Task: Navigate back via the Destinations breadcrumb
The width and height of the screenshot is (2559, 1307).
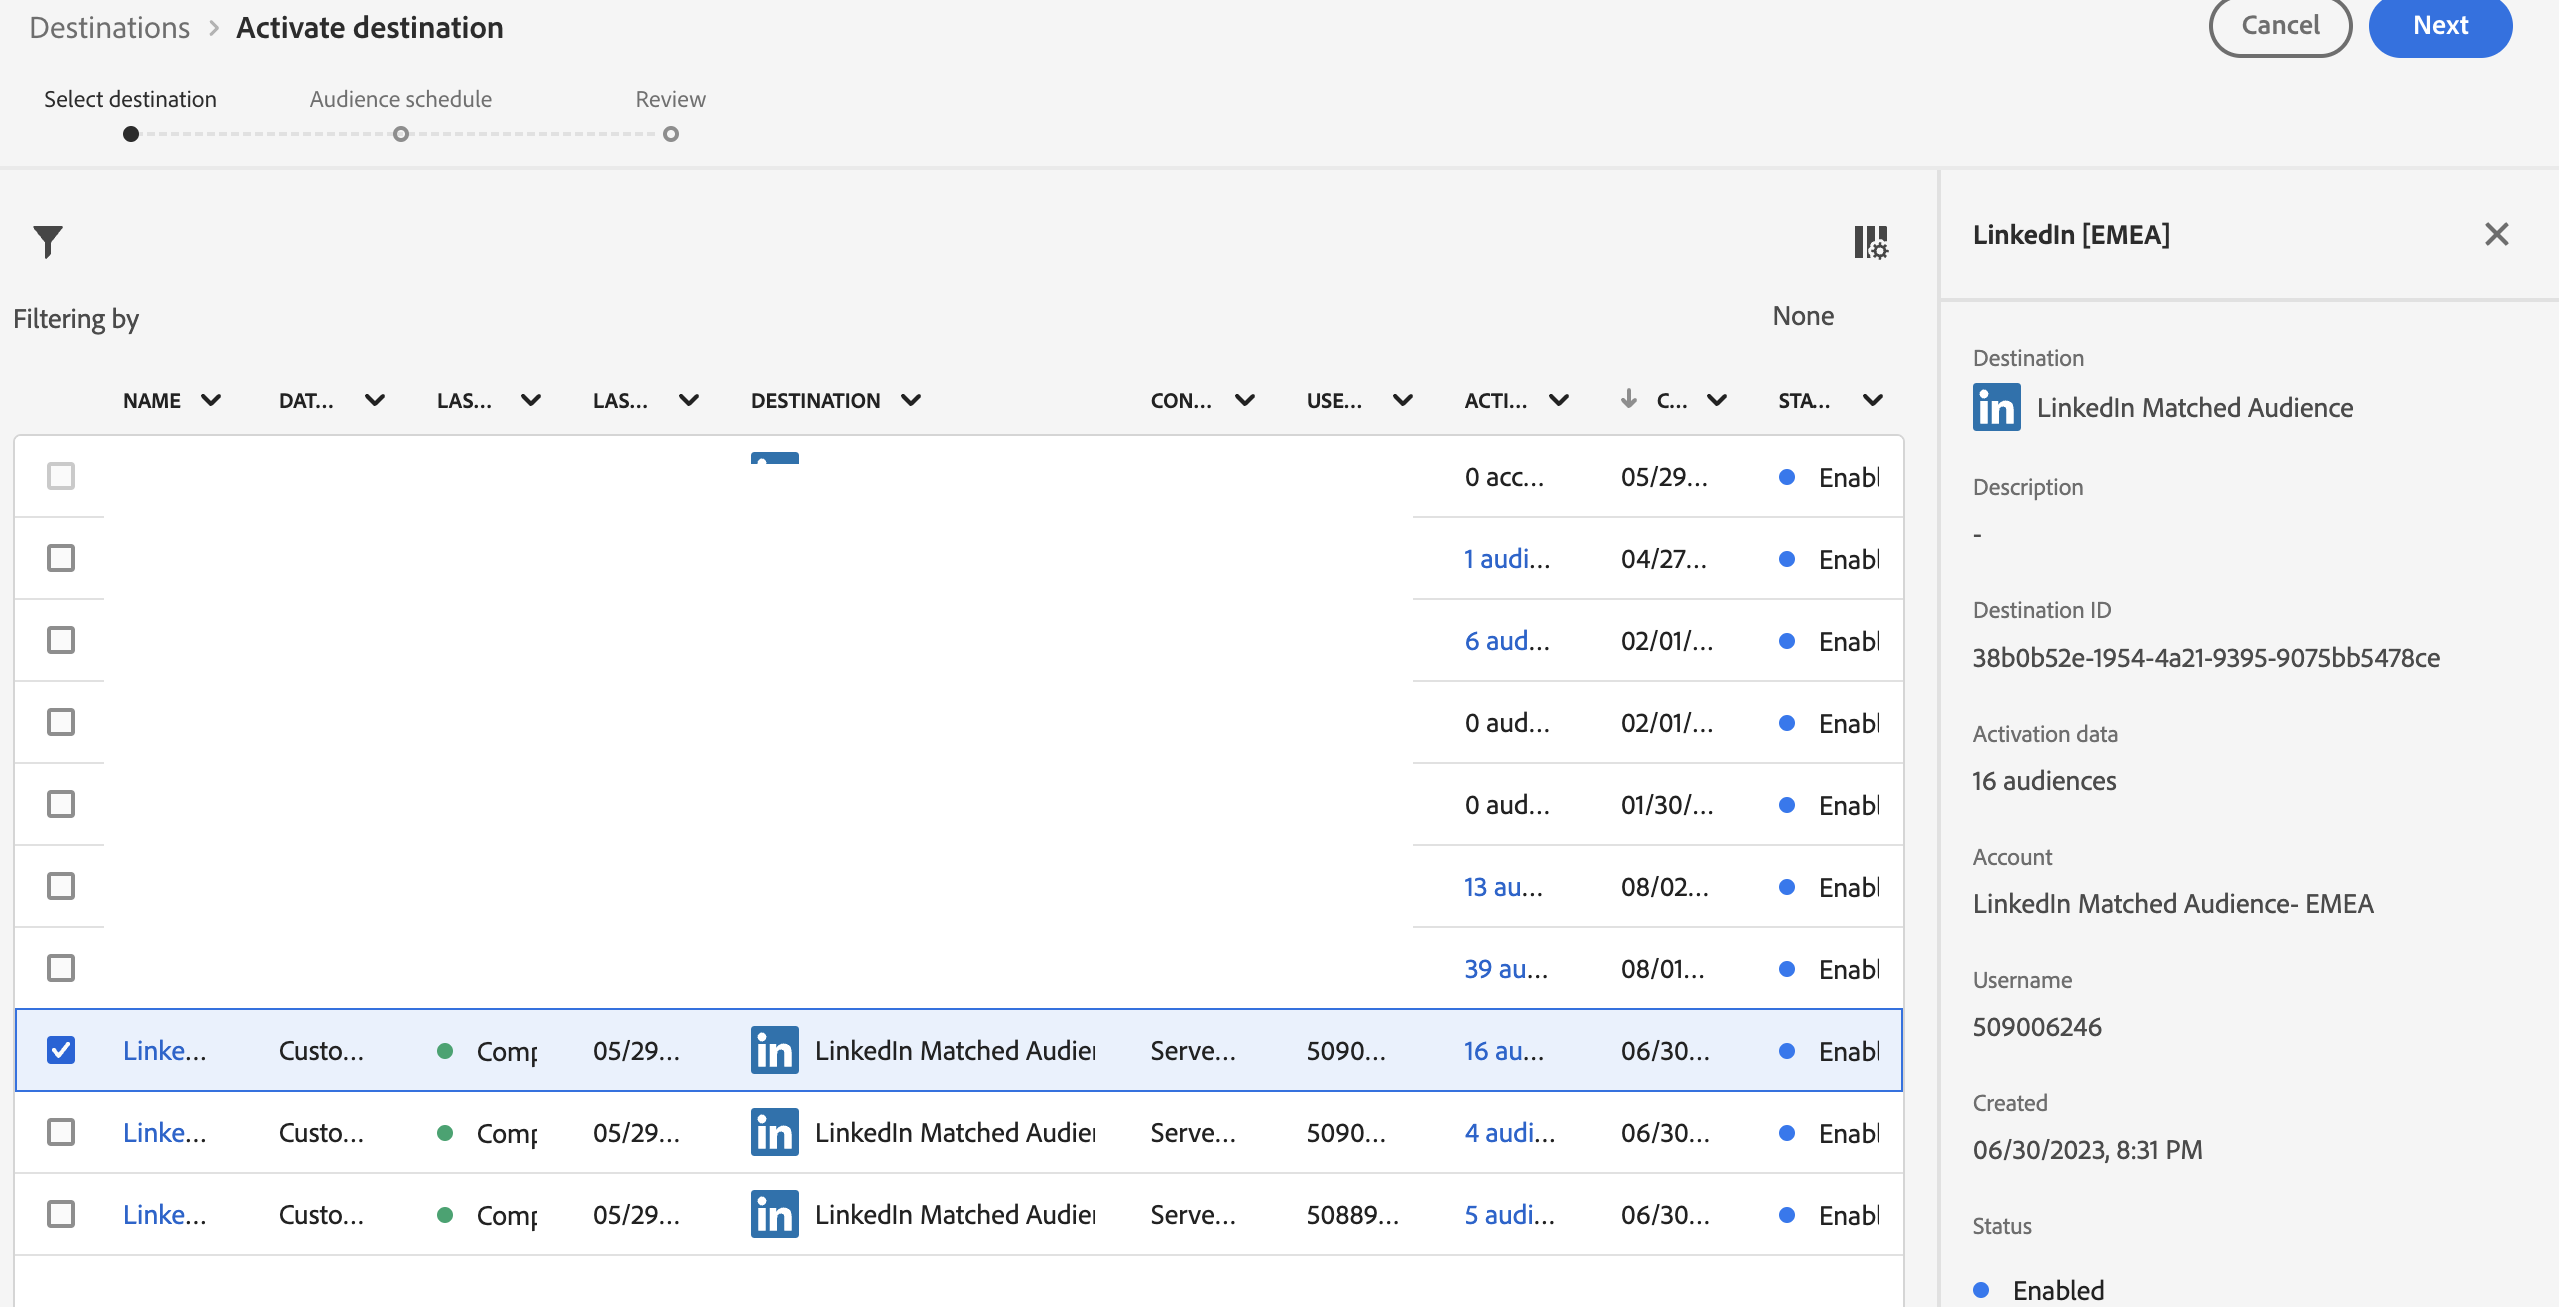Action: [109, 27]
